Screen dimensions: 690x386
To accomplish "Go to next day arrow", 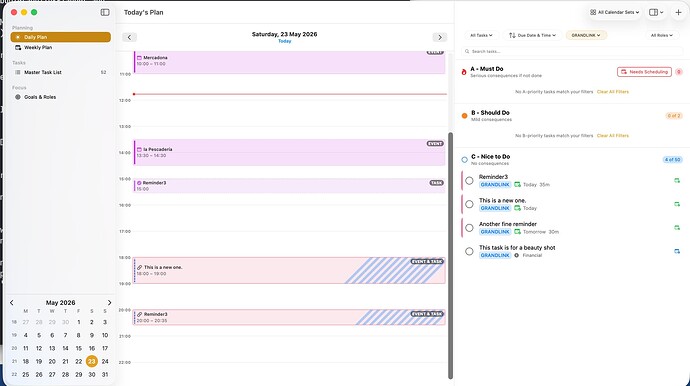I will coord(440,37).
